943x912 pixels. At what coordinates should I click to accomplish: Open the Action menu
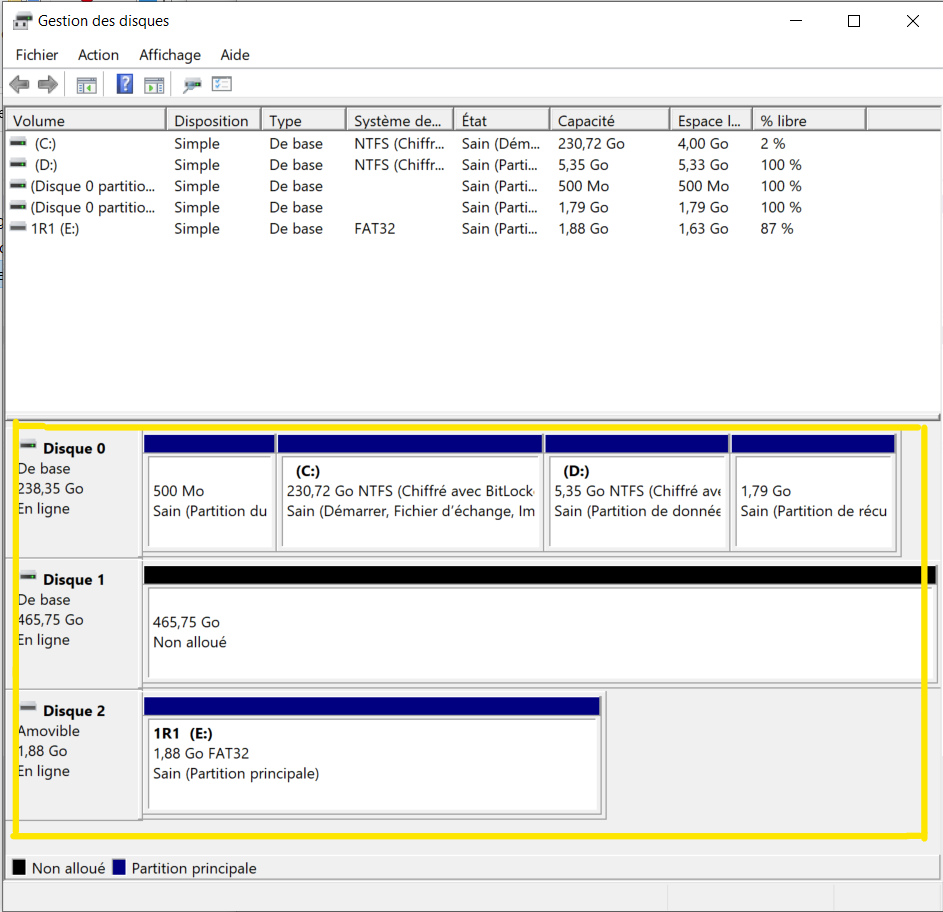tap(98, 55)
